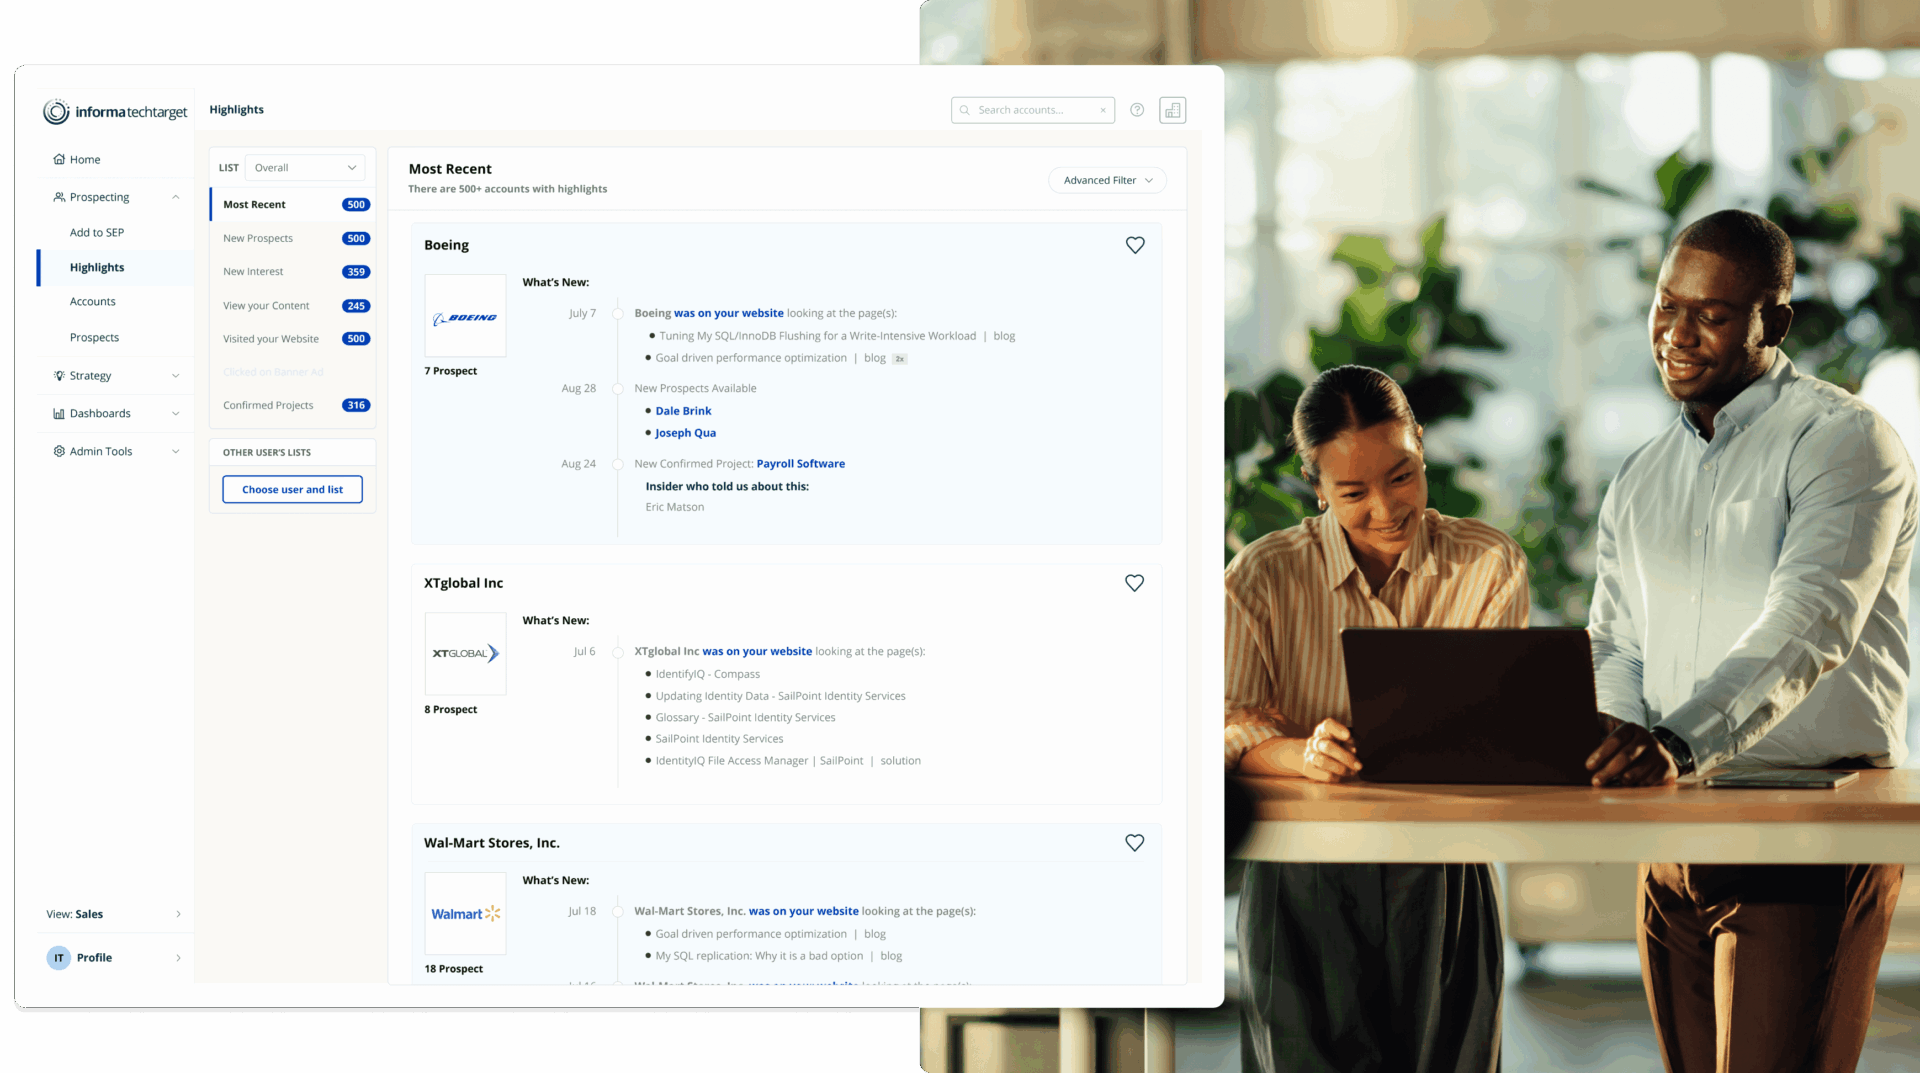This screenshot has height=1073, width=1920.
Task: Click Eric Matson insider name
Action: coord(675,507)
